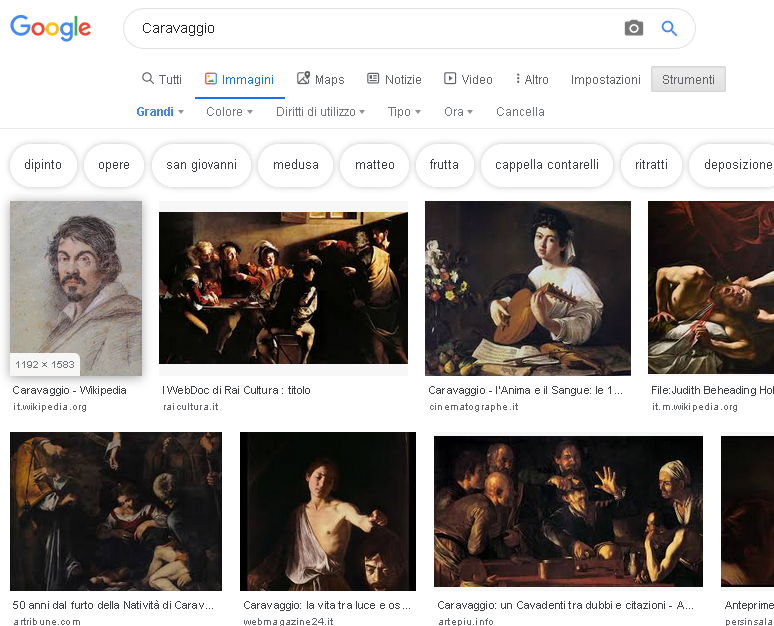Click the Notizie newspaper icon

point(373,78)
